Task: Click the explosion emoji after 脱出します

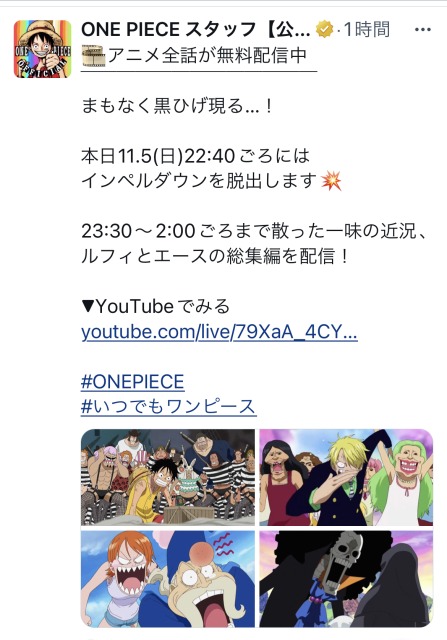Action: [331, 181]
